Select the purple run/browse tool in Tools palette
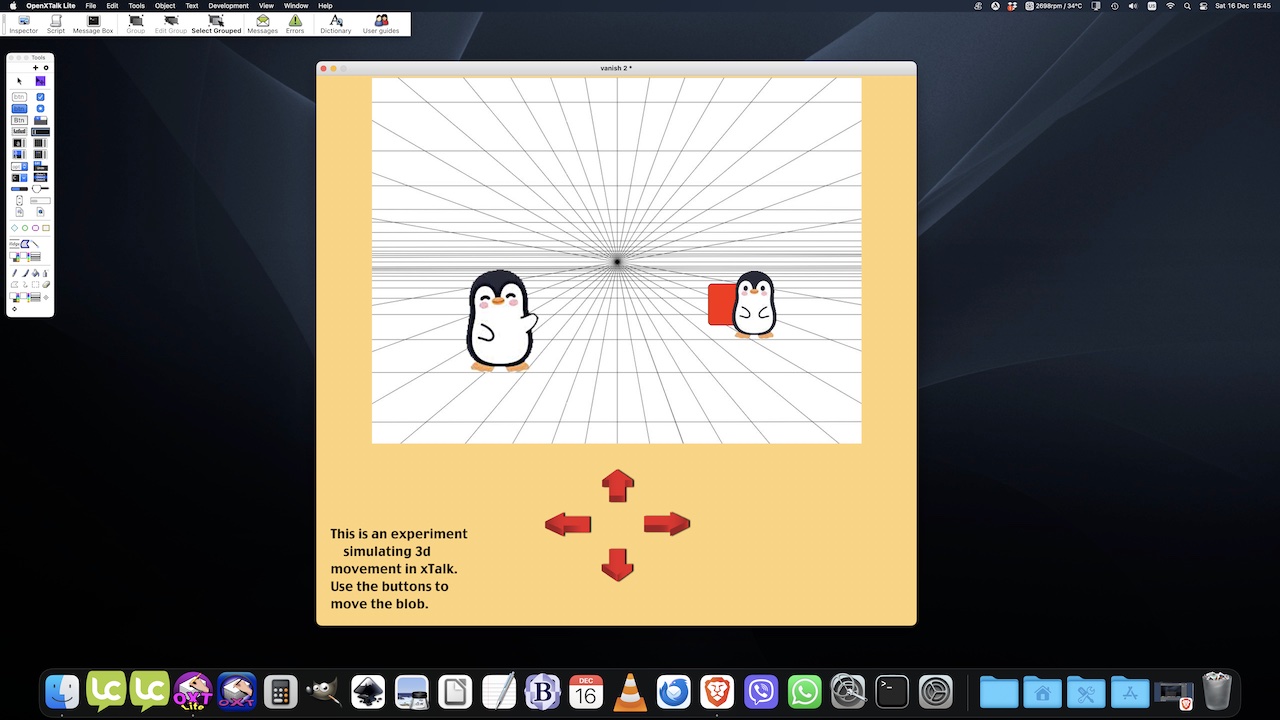 pos(40,81)
